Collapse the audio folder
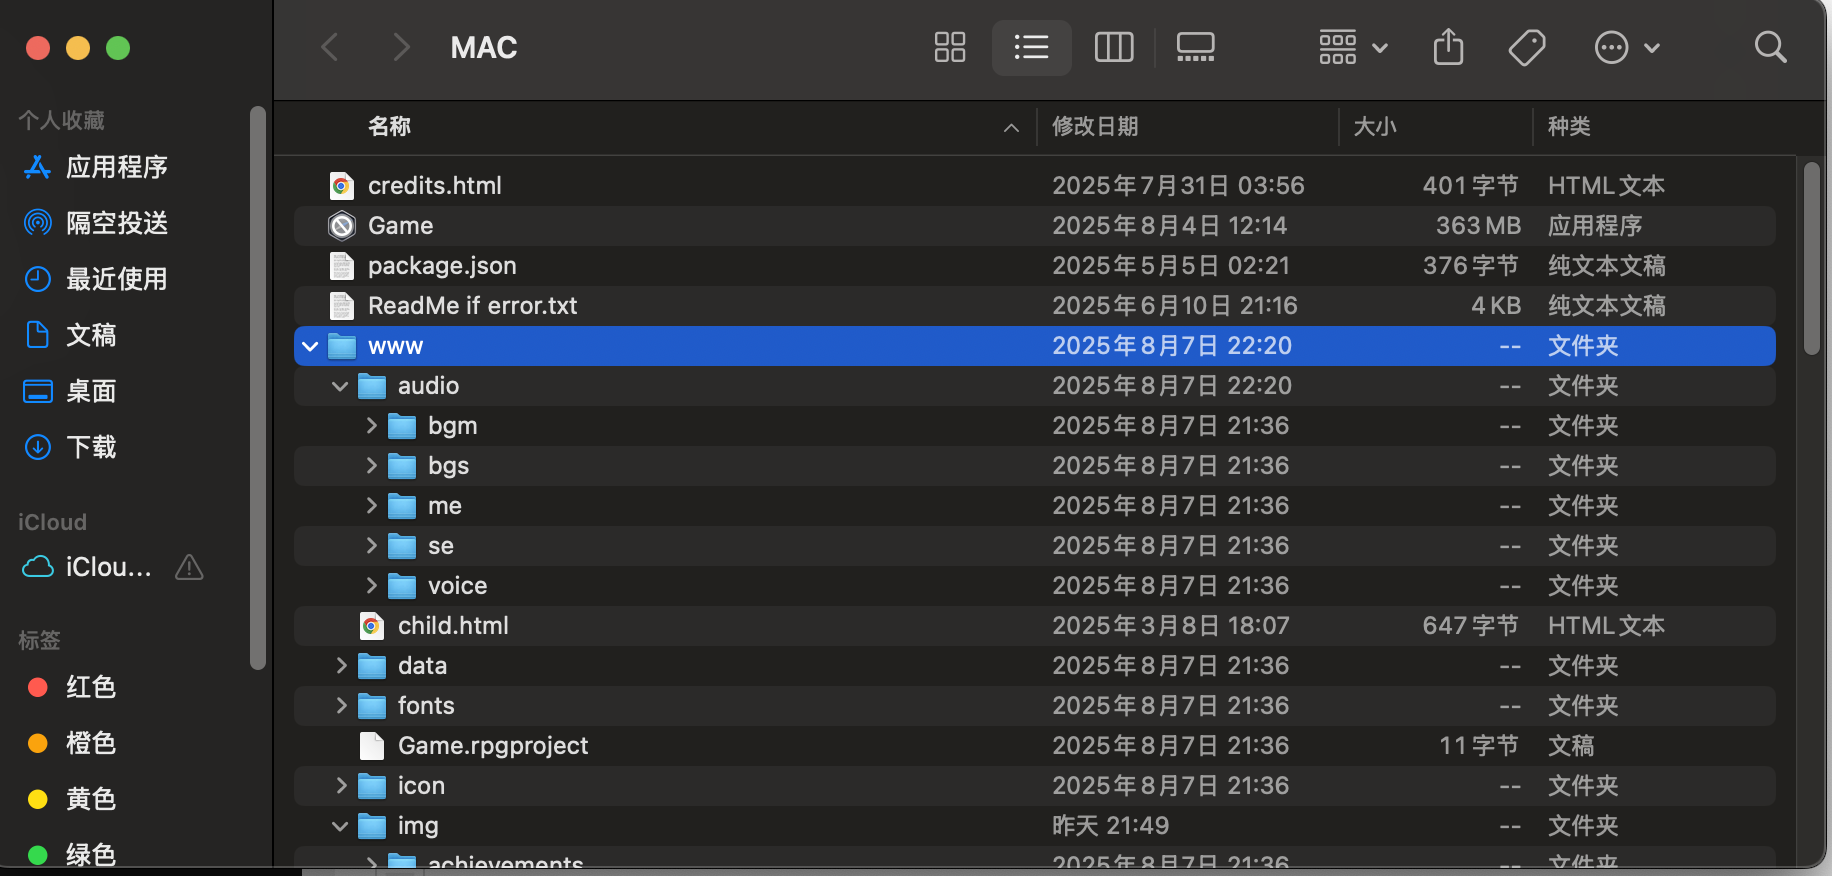This screenshot has width=1832, height=876. (x=340, y=386)
